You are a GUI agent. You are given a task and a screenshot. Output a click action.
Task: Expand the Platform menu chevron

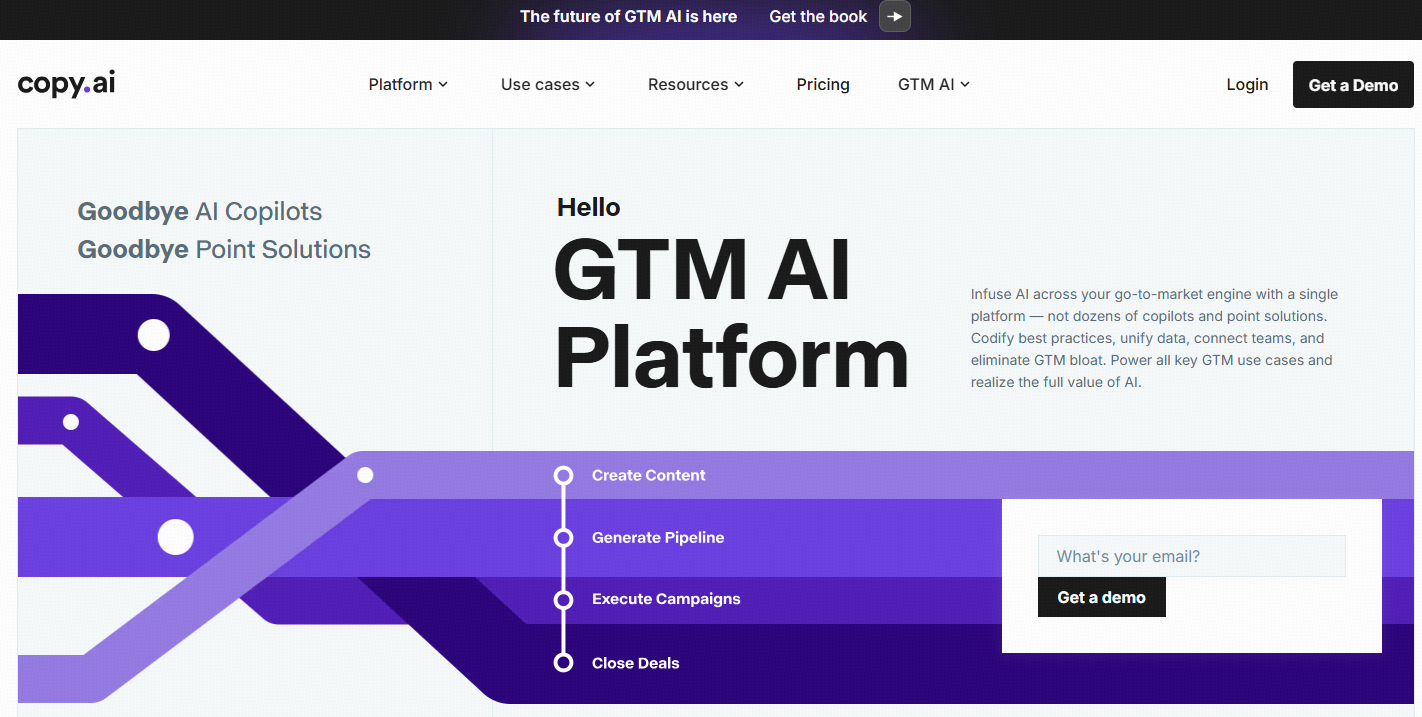[x=443, y=85]
